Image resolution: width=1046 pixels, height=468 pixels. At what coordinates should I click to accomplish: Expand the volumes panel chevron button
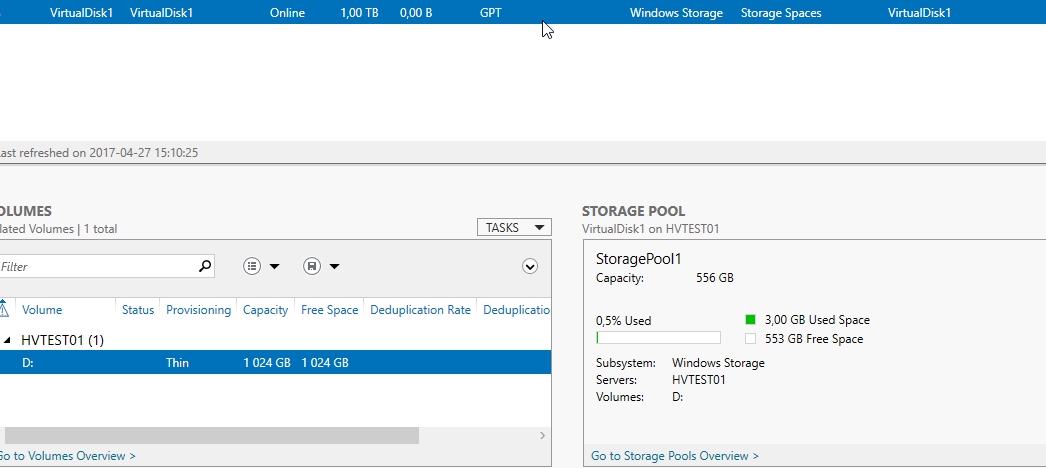[x=530, y=266]
